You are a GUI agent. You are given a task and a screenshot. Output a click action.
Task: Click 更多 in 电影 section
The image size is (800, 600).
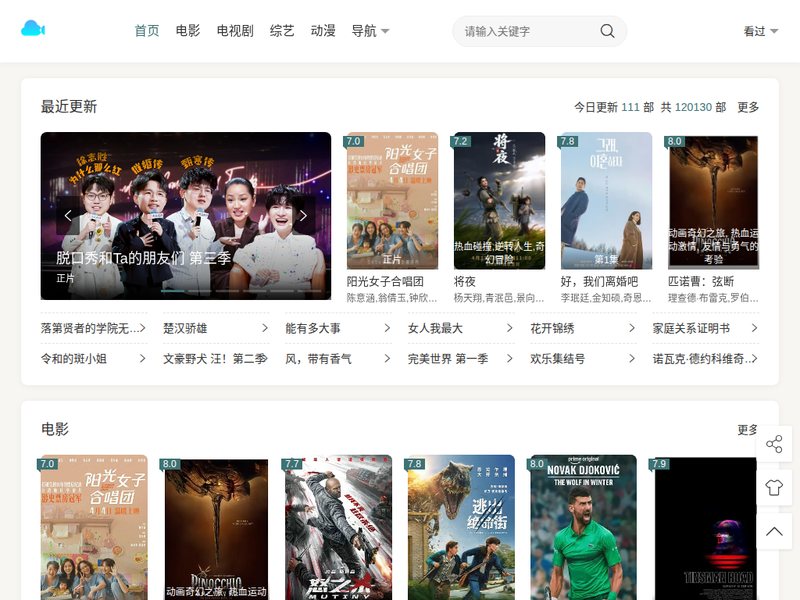tap(748, 430)
